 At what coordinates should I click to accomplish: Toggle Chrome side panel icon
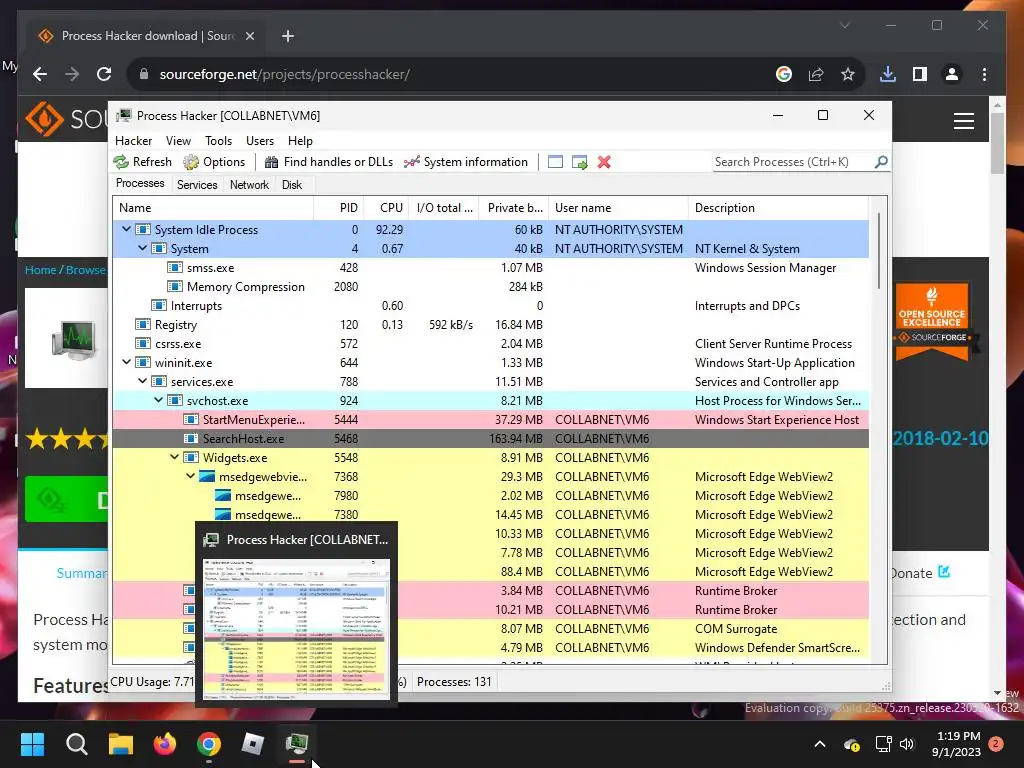pos(920,74)
